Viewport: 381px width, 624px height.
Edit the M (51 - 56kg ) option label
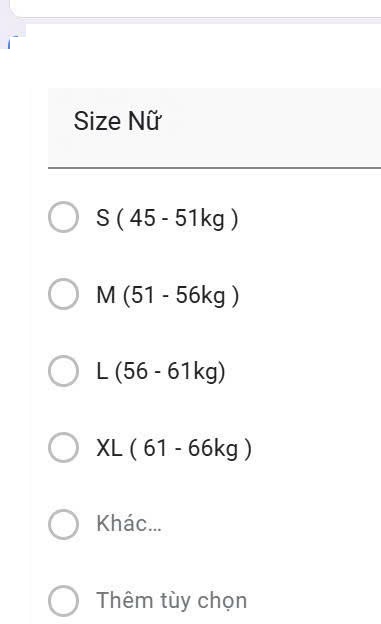tap(168, 295)
